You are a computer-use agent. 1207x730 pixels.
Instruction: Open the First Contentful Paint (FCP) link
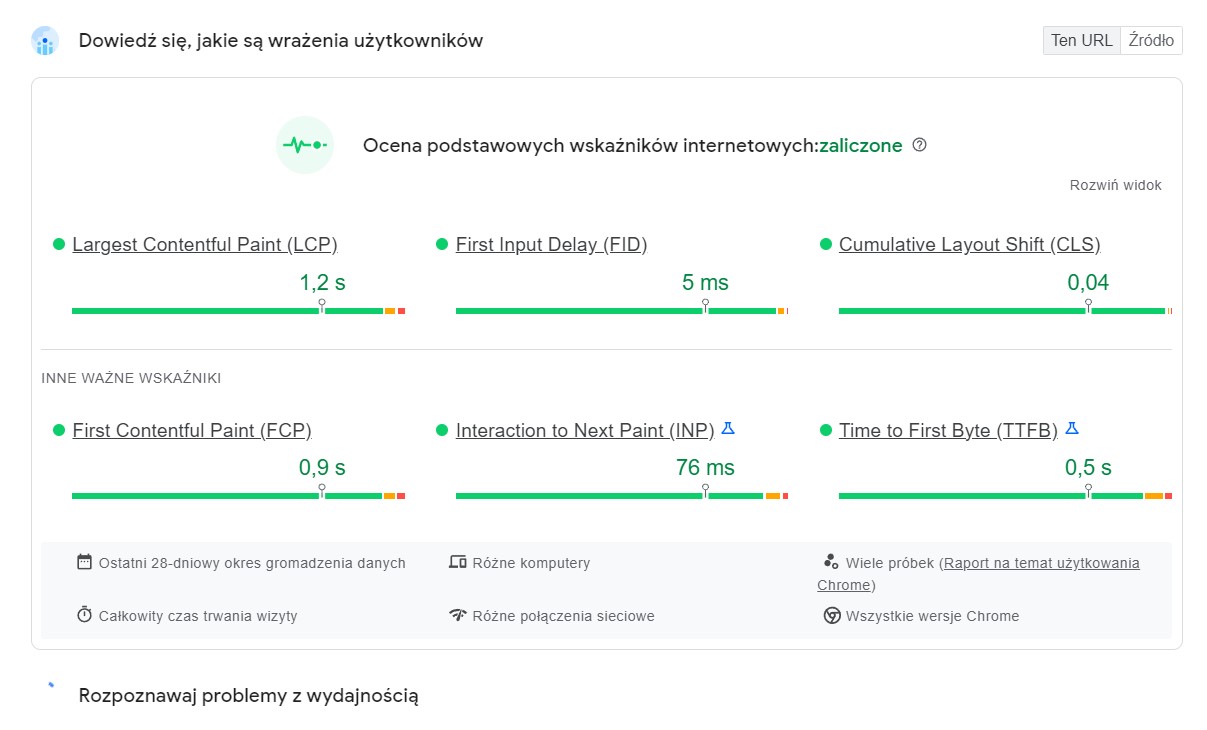pos(192,431)
